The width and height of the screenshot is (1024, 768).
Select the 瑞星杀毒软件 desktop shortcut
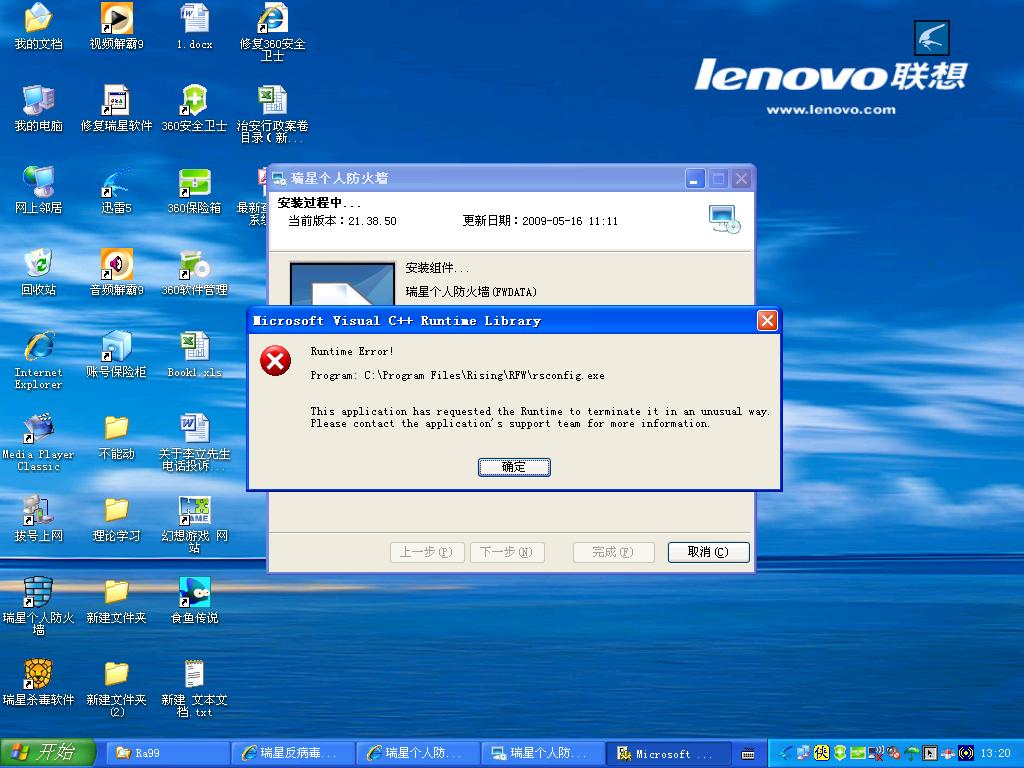pos(39,682)
